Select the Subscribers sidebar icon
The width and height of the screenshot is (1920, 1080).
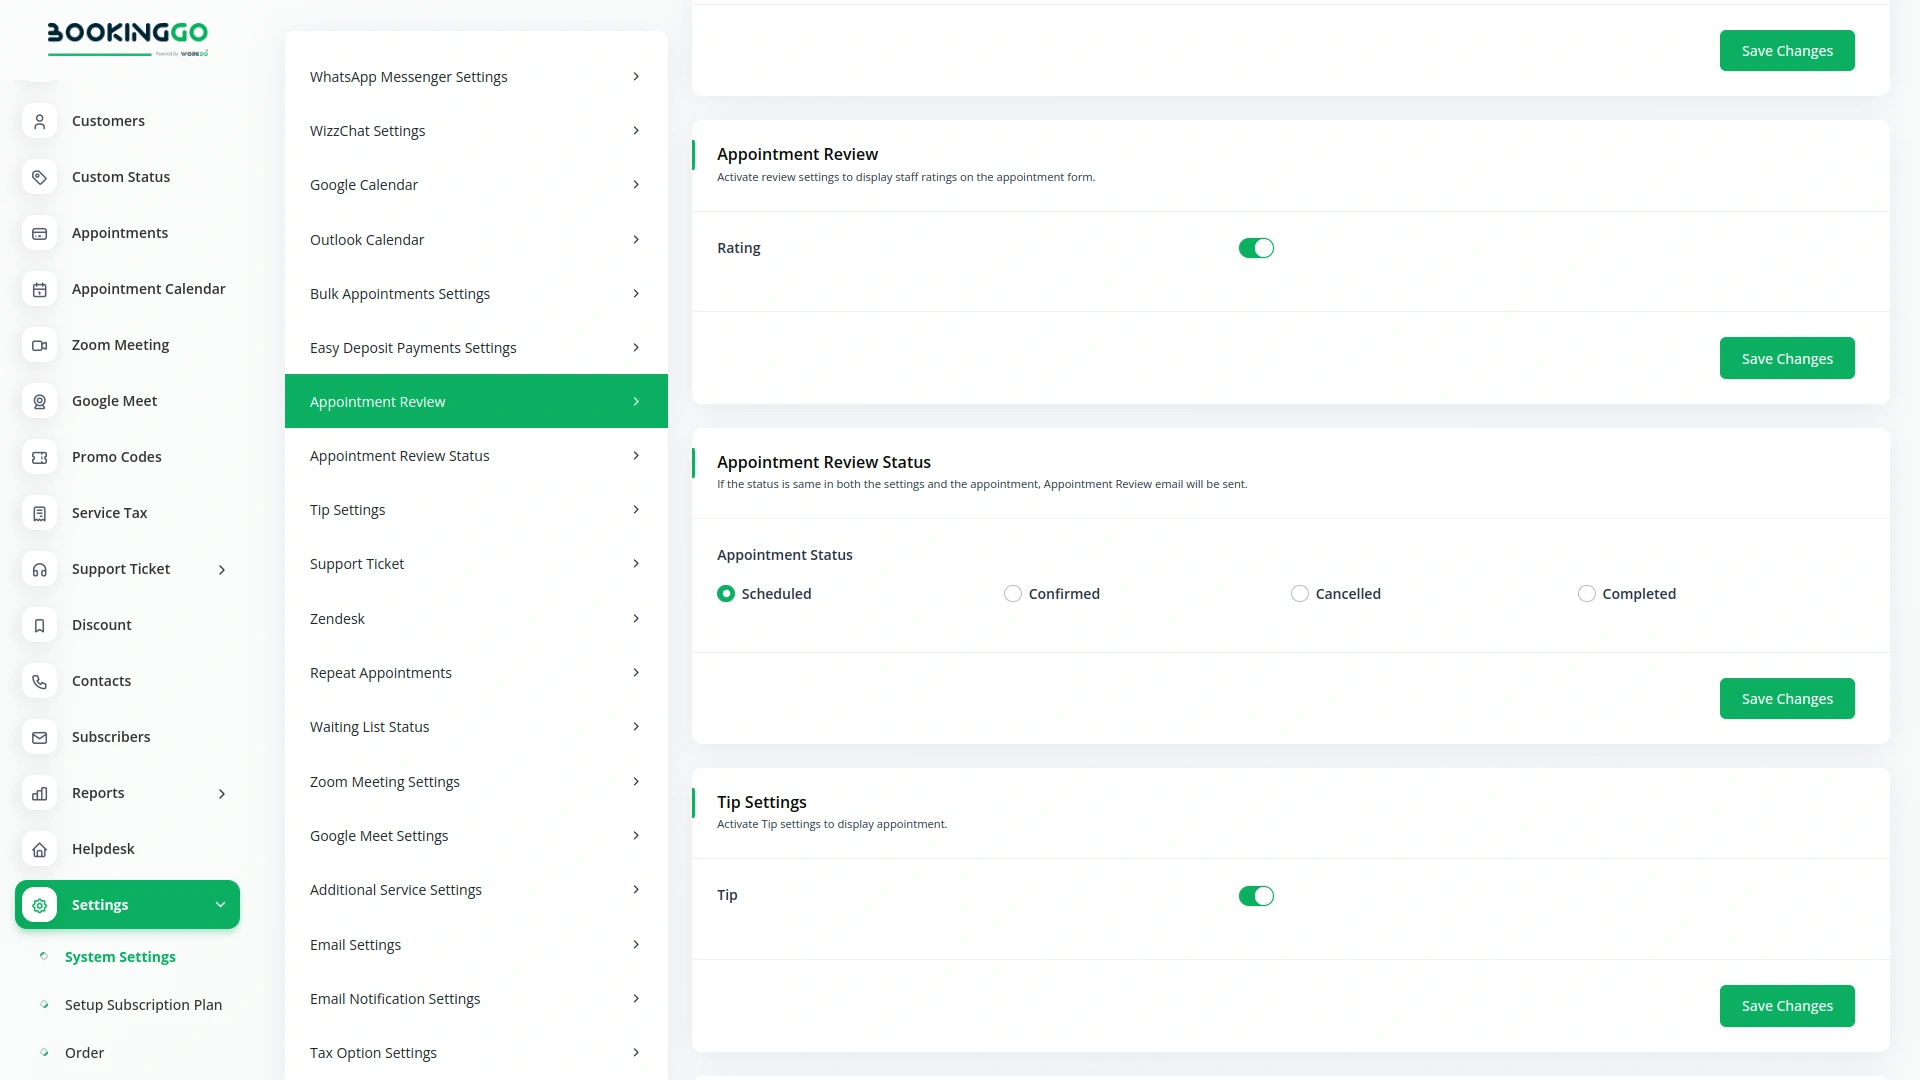click(39, 737)
